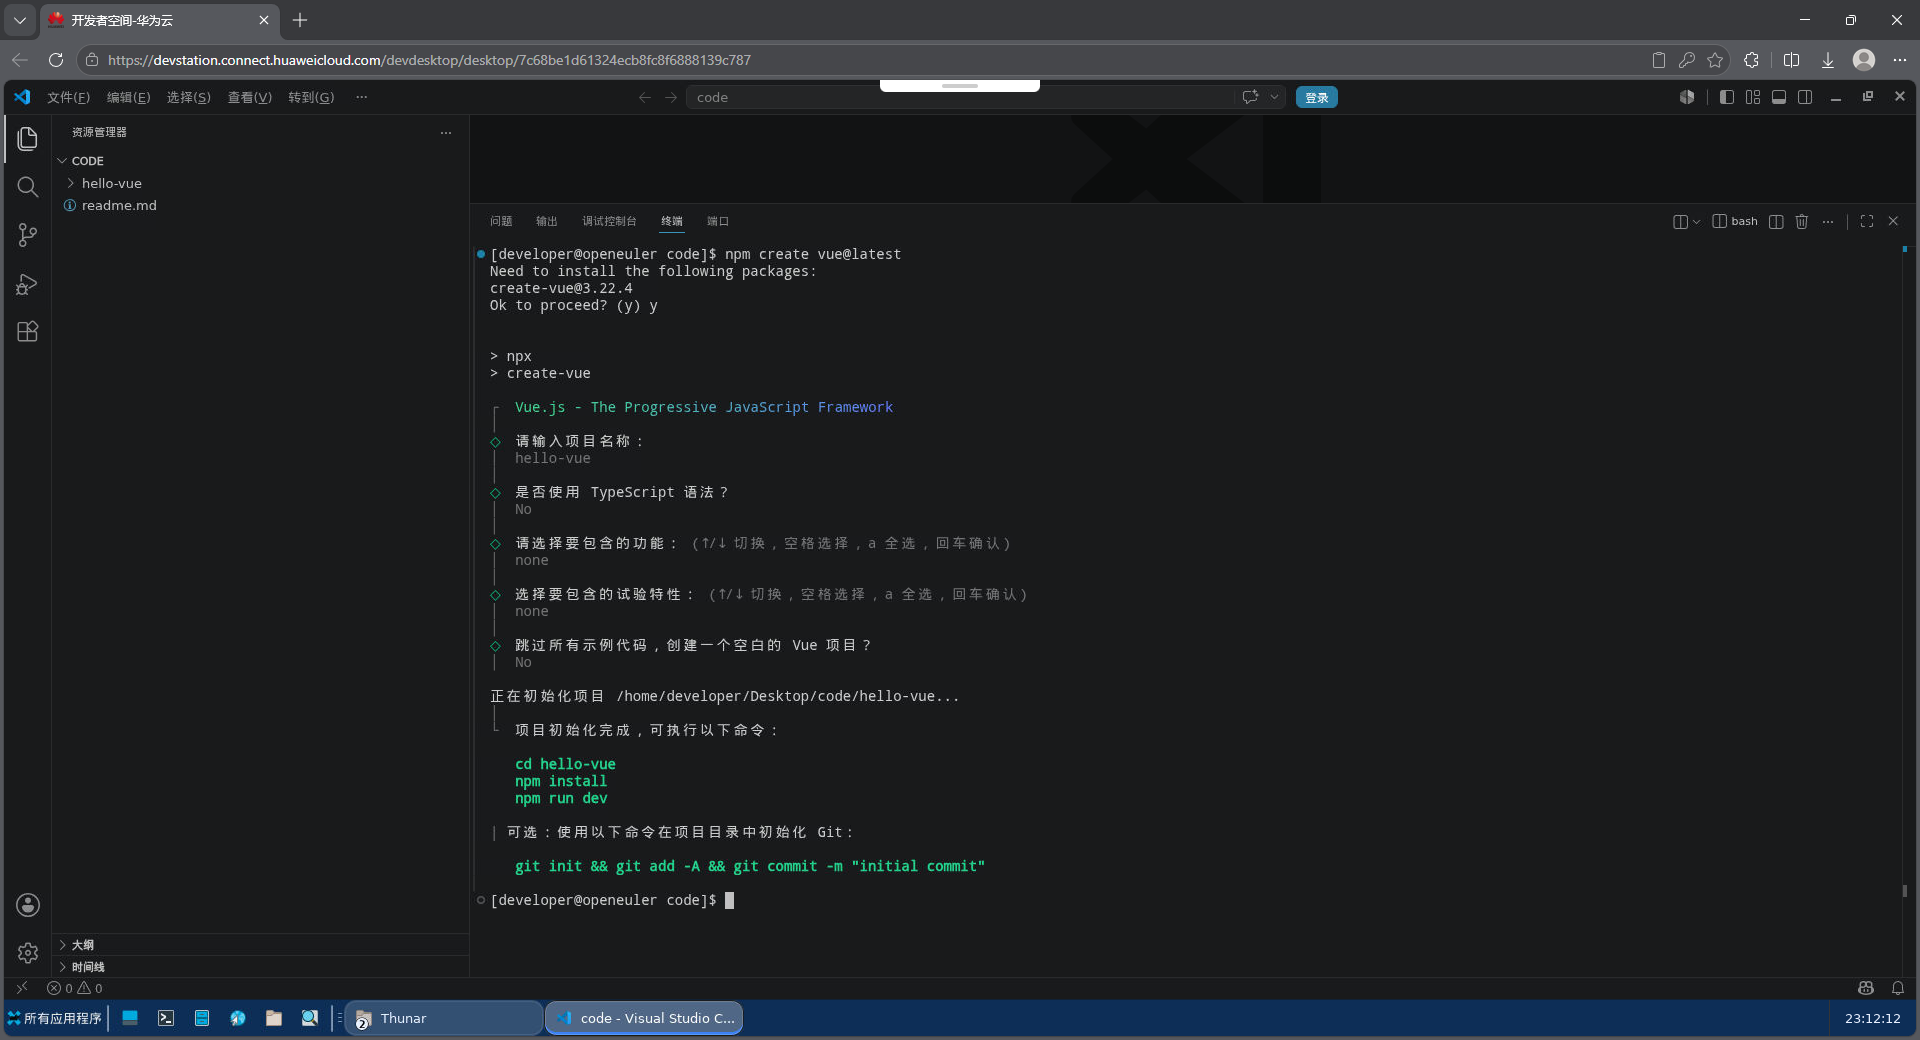Click the terminal scrollbar
1920x1040 pixels.
click(1905, 890)
